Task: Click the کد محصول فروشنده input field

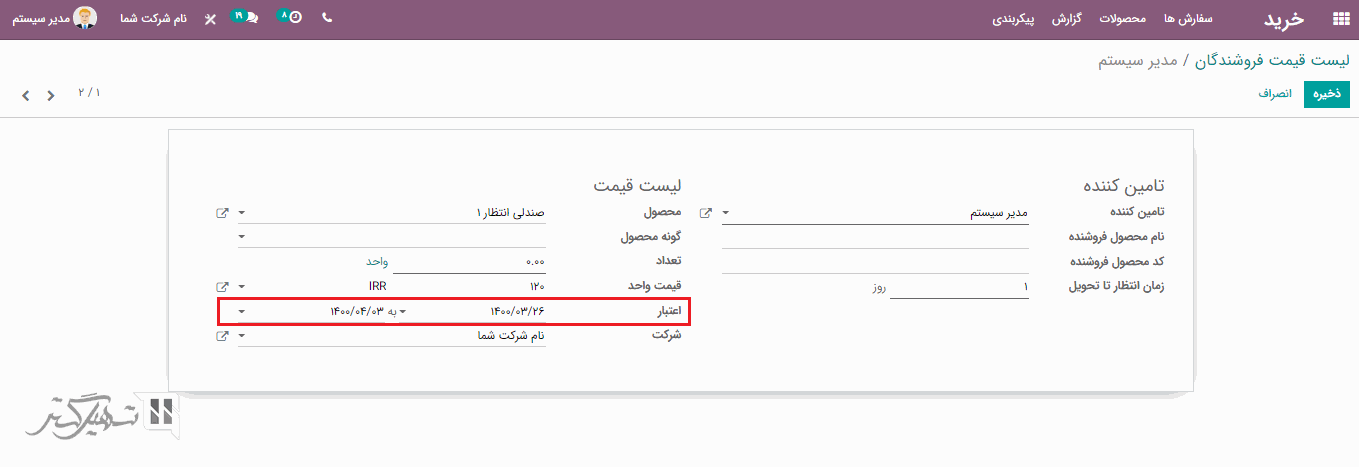Action: (875, 262)
